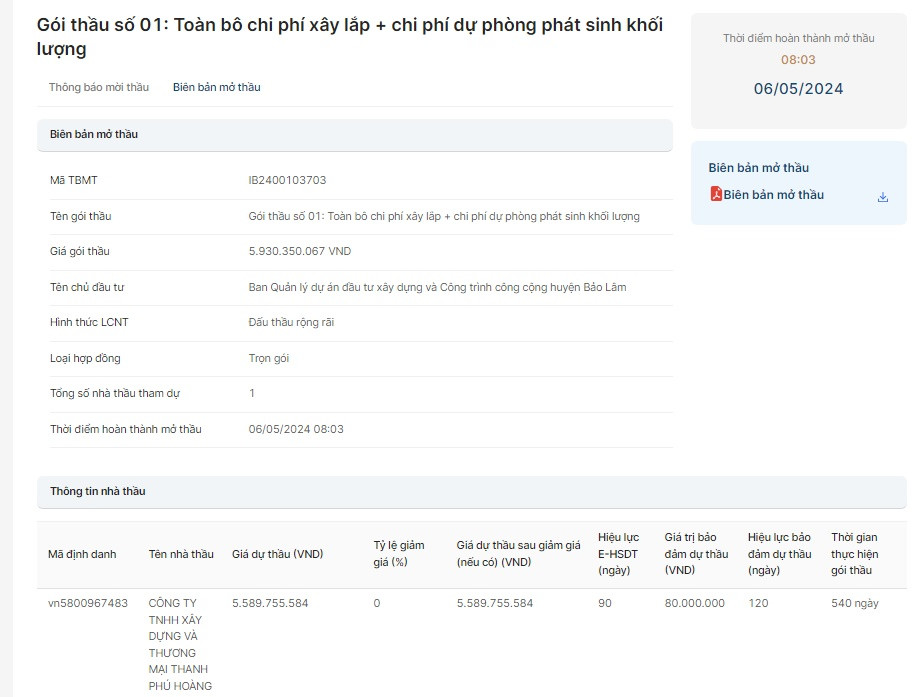The height and width of the screenshot is (697, 919).
Task: Collapse the Thông tin nhà thầu section header
Action: coord(98,491)
